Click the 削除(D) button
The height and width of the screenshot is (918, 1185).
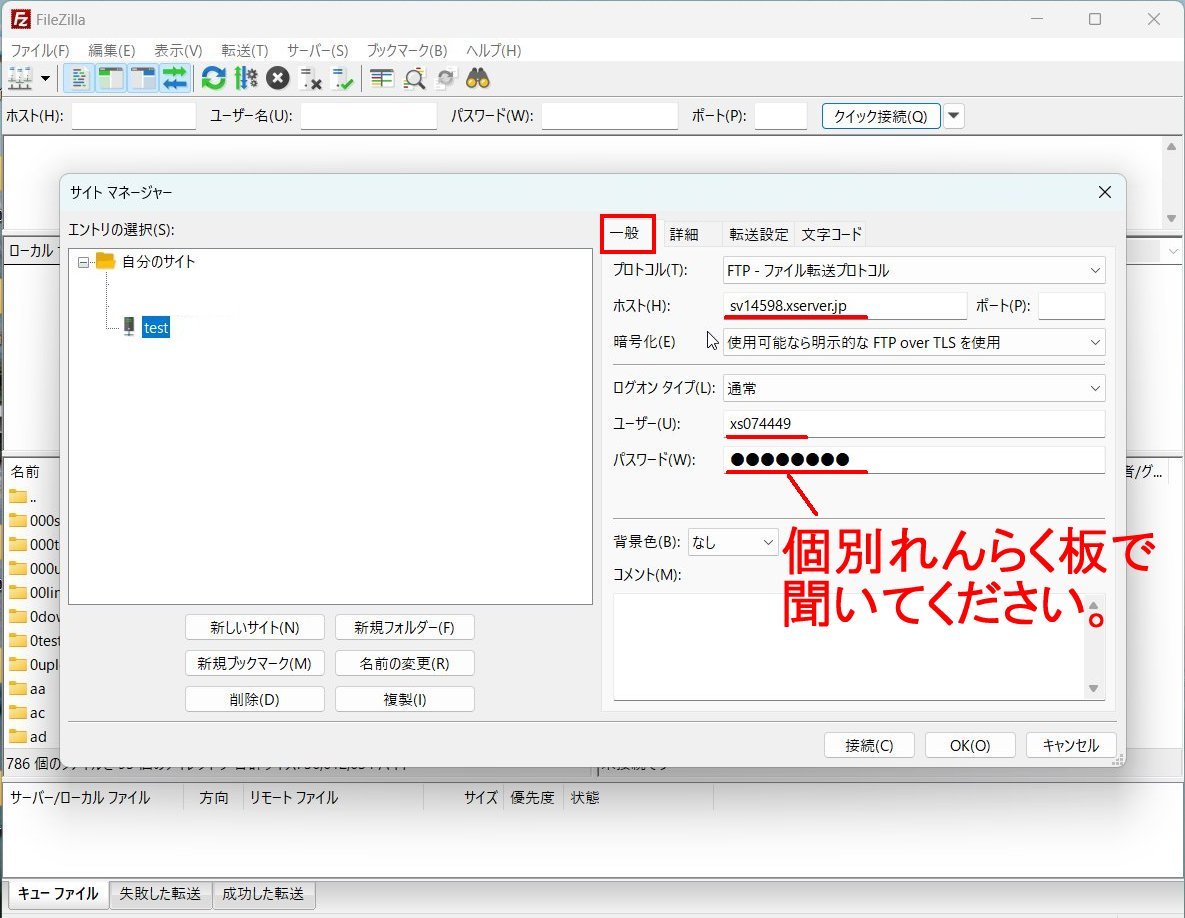(255, 699)
